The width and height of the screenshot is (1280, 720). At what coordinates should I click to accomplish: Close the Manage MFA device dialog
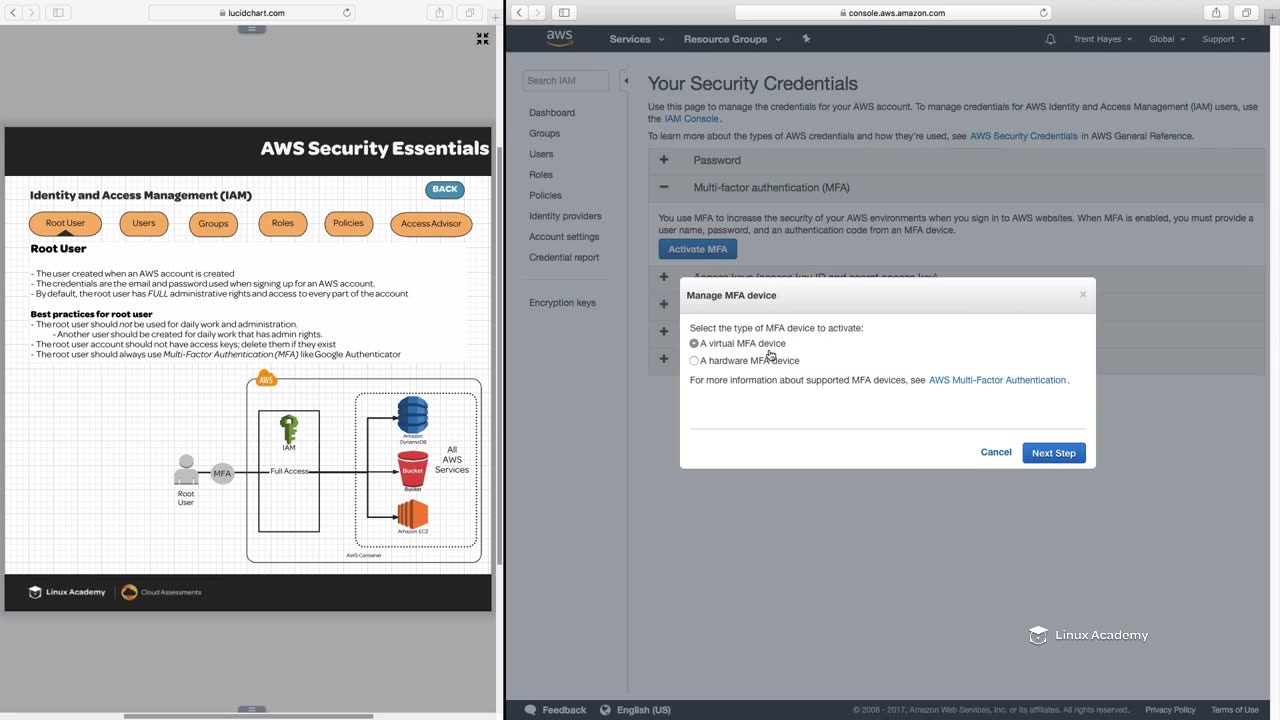[x=1082, y=295]
